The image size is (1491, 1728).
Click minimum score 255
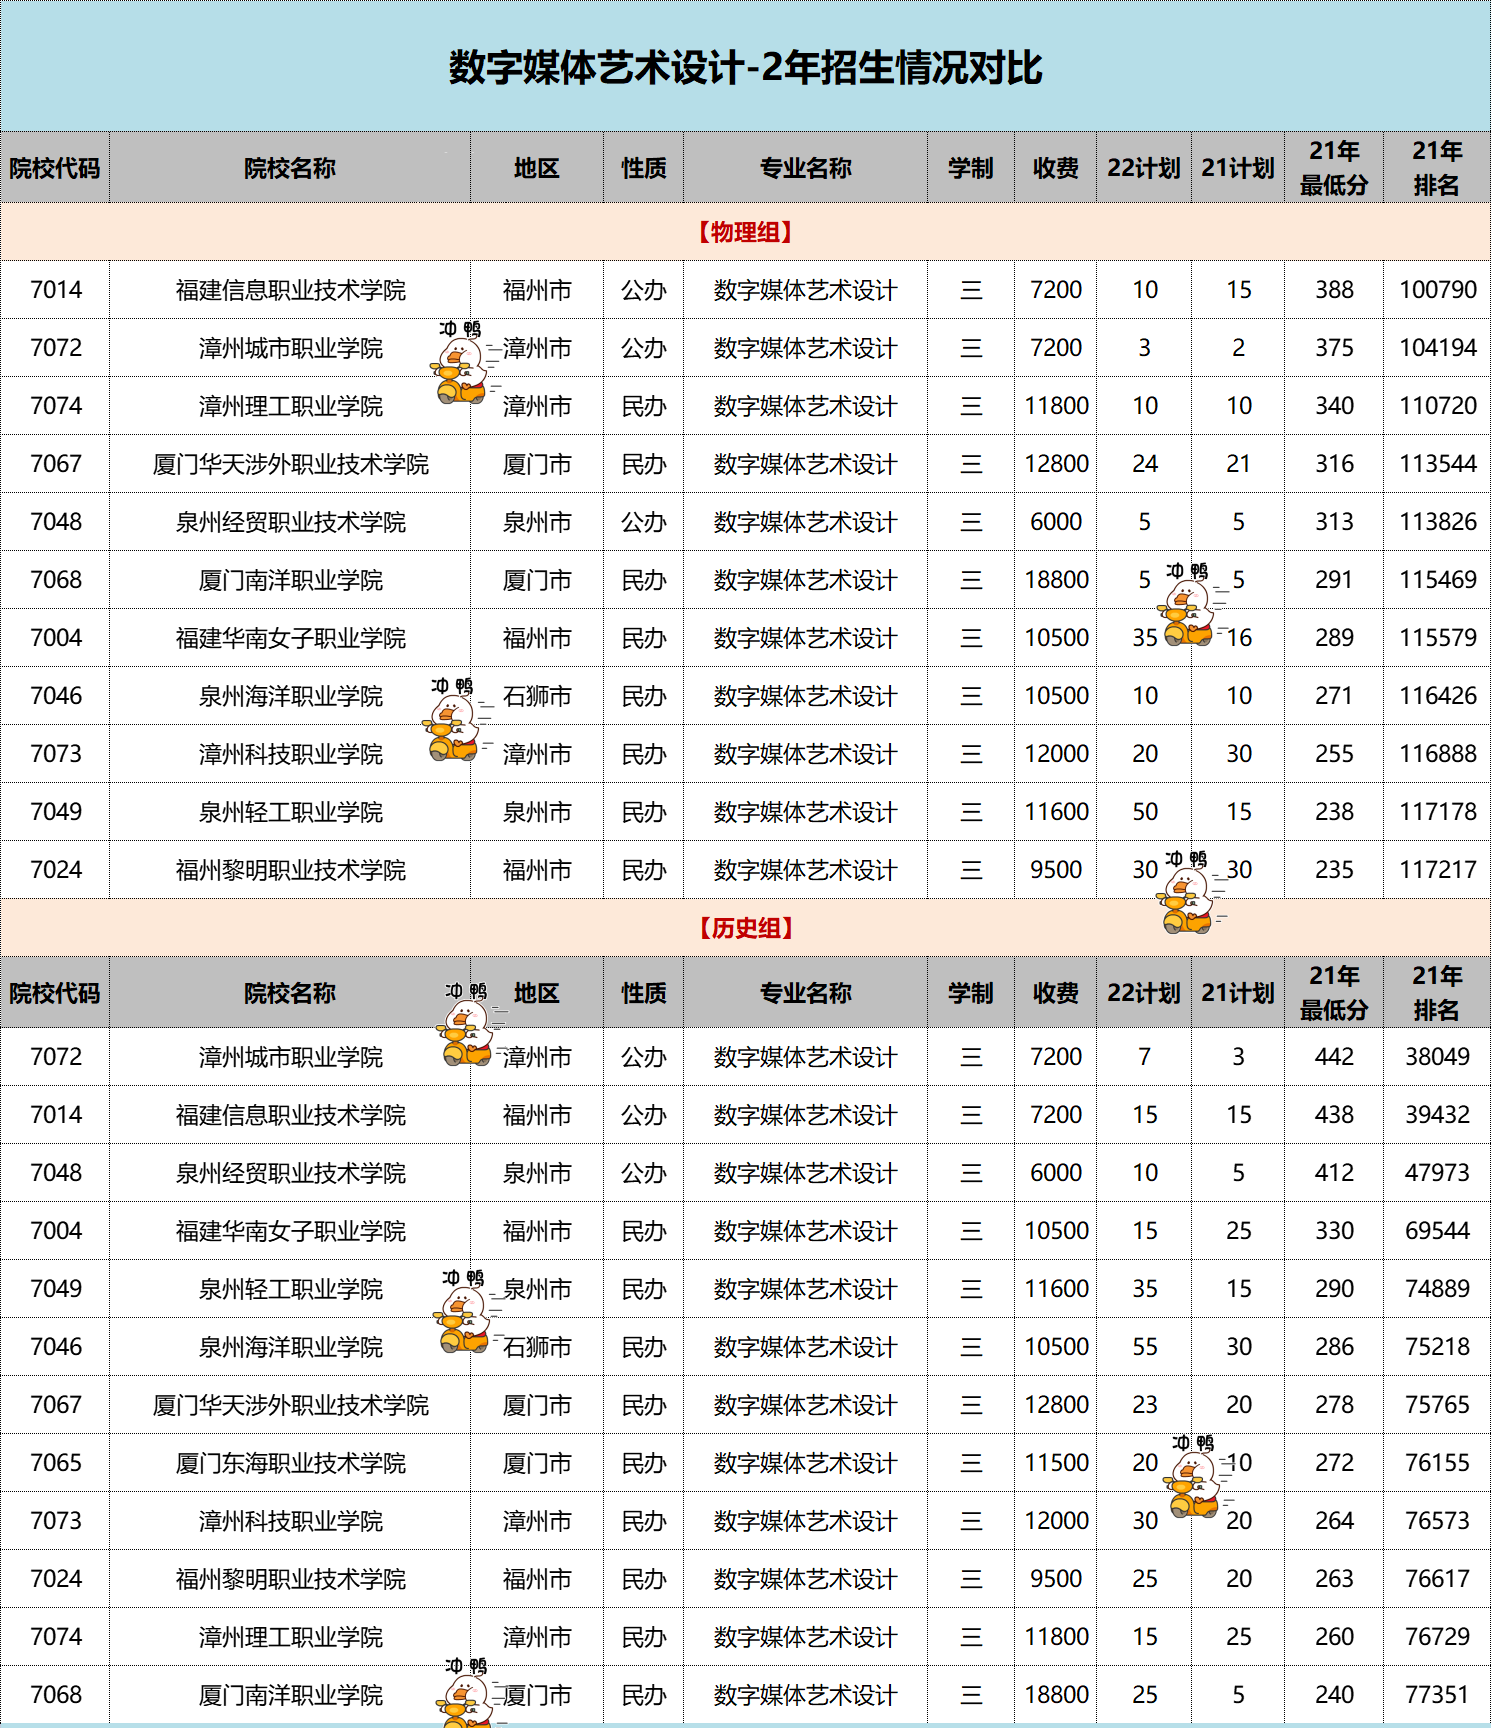coord(1334,754)
